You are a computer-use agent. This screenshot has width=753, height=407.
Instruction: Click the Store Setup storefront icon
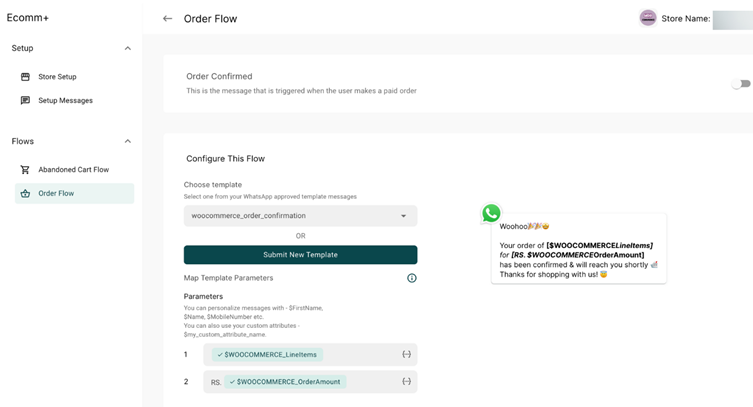point(25,77)
